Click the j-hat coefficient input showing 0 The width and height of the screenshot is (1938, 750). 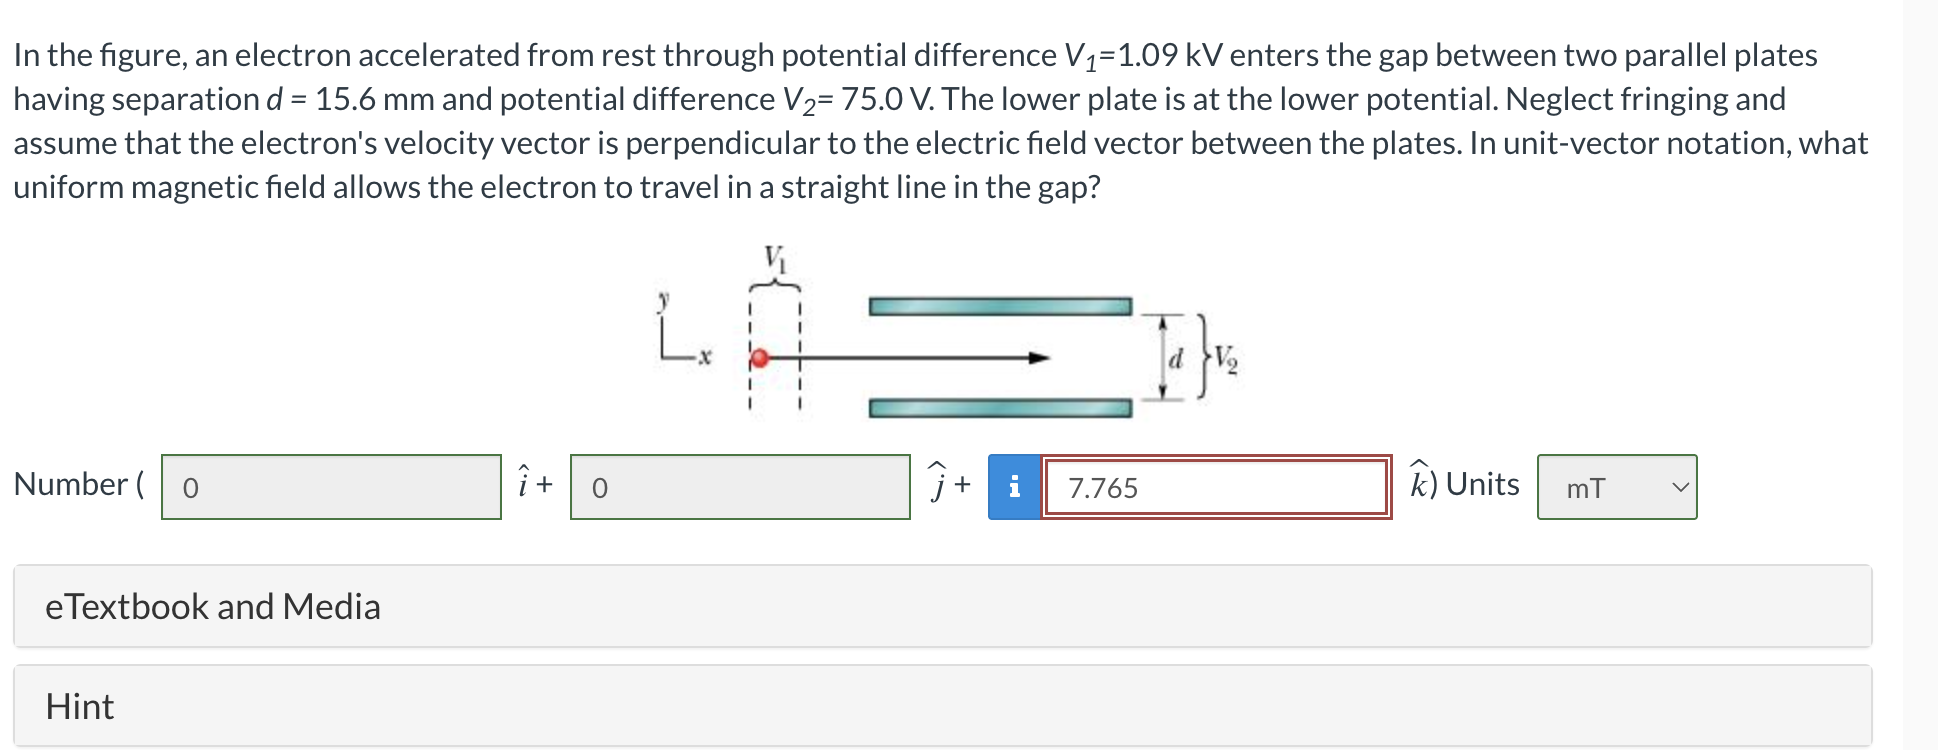(x=740, y=487)
